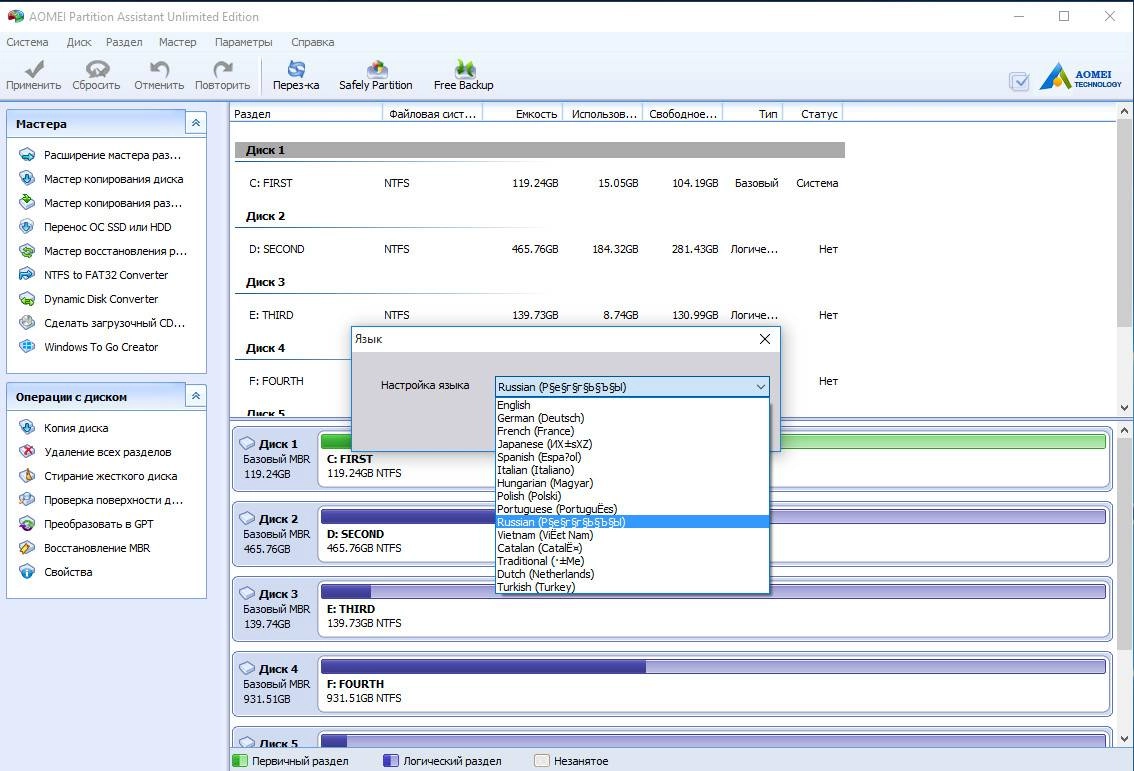Launch Расширение мастера раздела wizard icon
This screenshot has height=771, width=1134.
(x=27, y=155)
